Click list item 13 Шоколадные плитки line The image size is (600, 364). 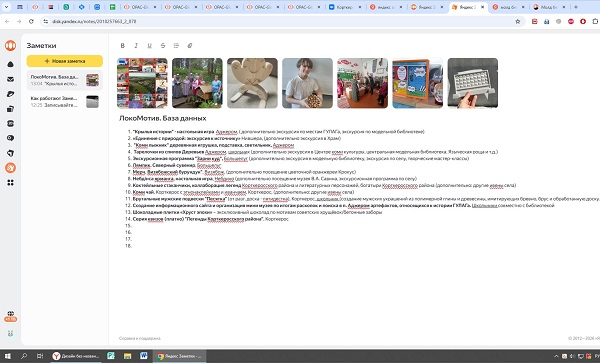pyautogui.click(x=257, y=212)
